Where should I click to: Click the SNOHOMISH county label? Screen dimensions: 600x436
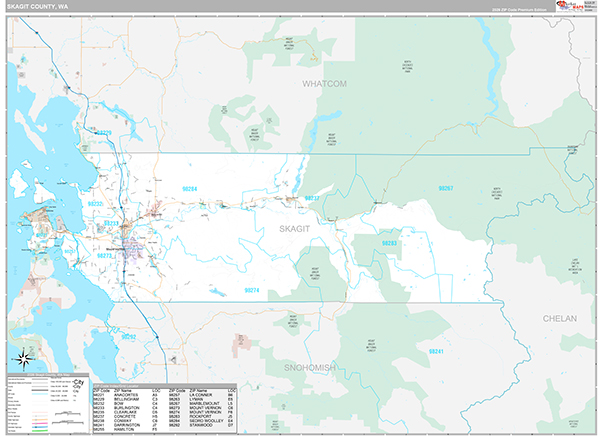(x=310, y=368)
